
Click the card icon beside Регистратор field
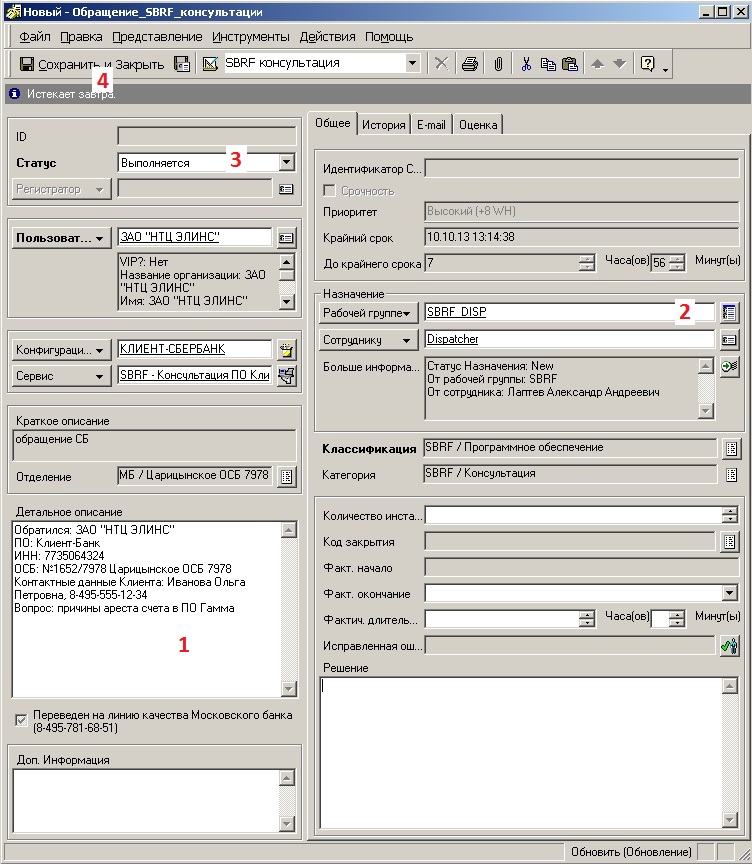tap(286, 189)
